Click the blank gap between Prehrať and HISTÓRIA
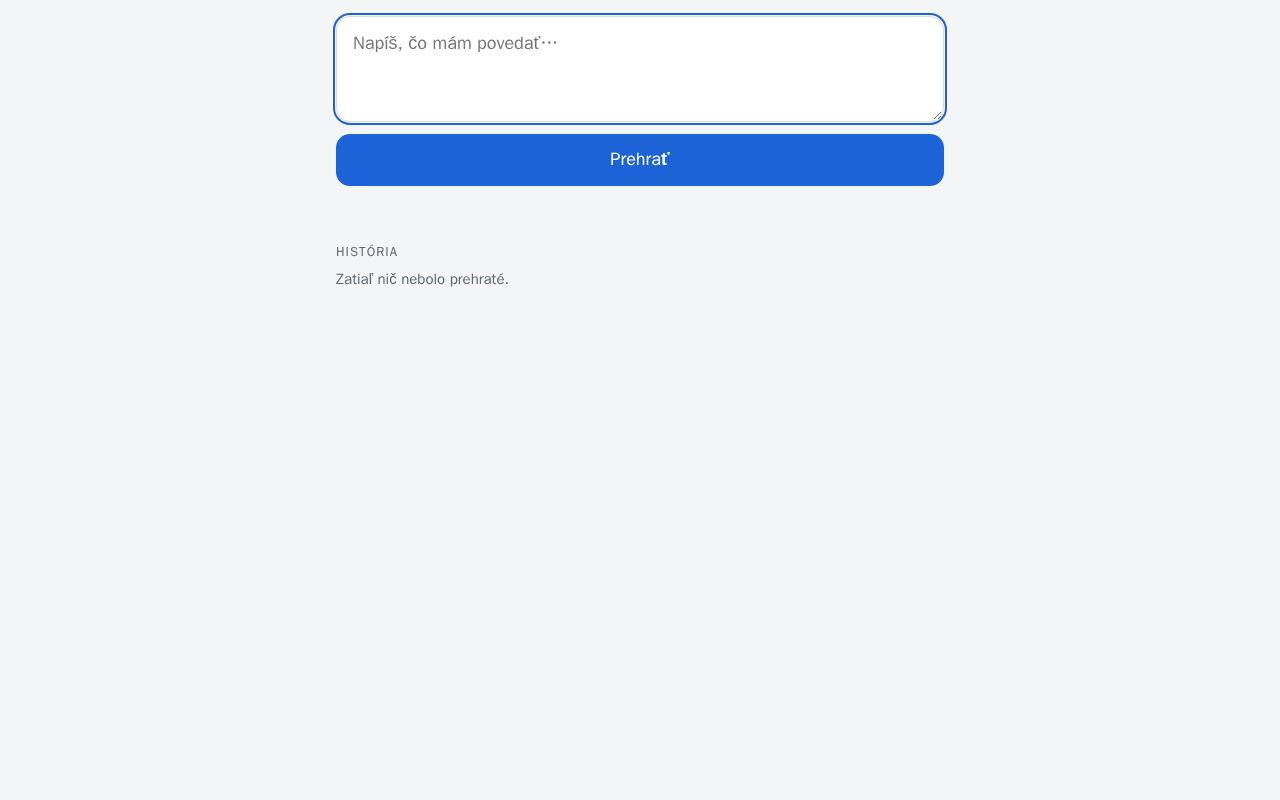 (x=640, y=215)
